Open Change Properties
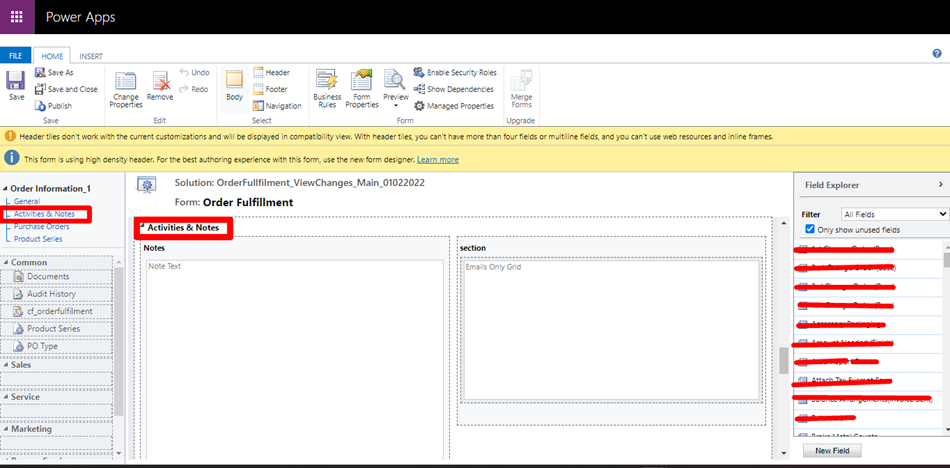 coord(125,90)
